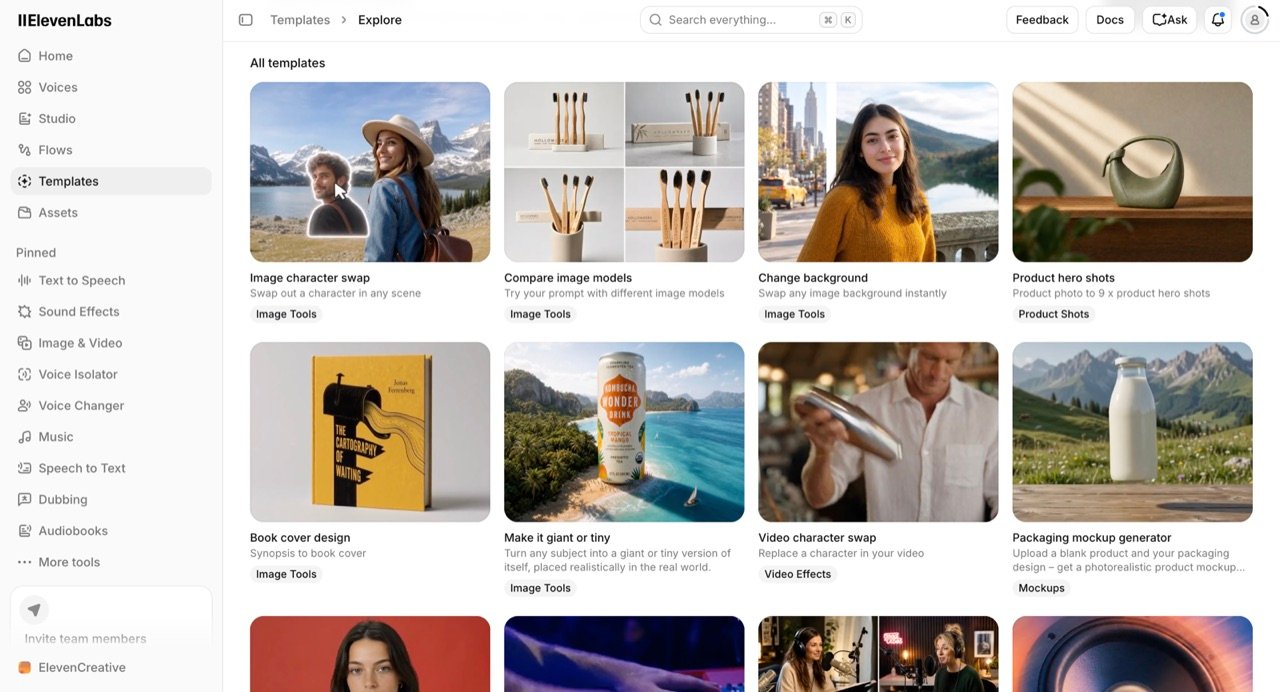
Task: Open Flows in the sidebar
Action: point(111,150)
